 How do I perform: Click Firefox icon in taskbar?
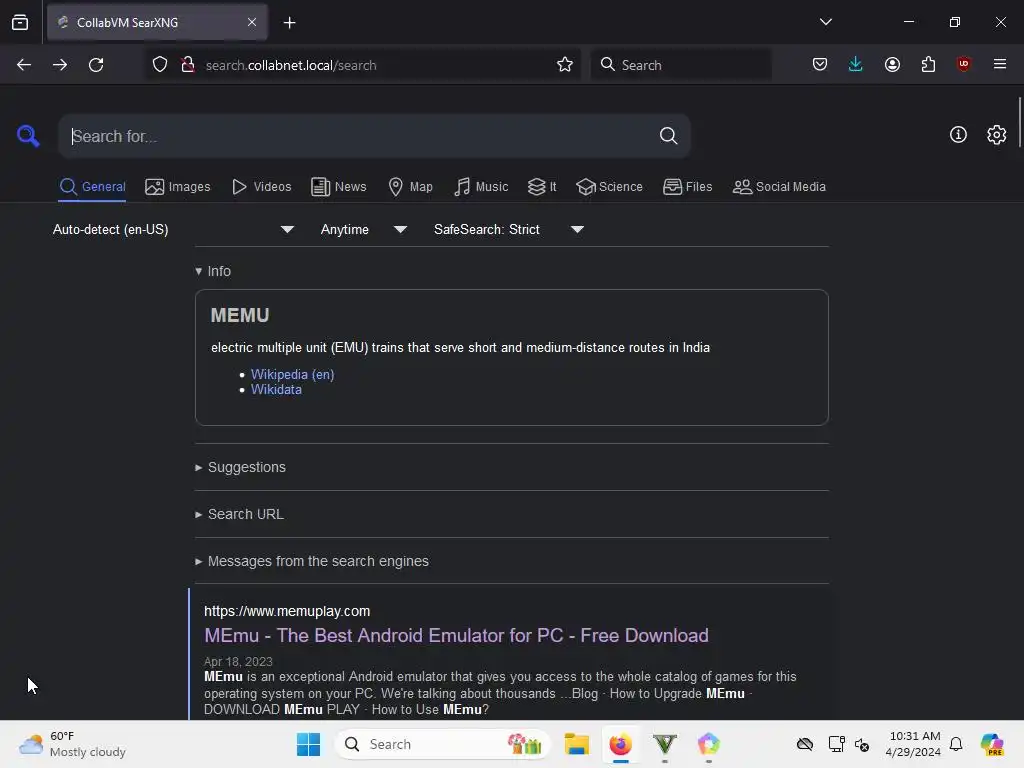coord(620,744)
